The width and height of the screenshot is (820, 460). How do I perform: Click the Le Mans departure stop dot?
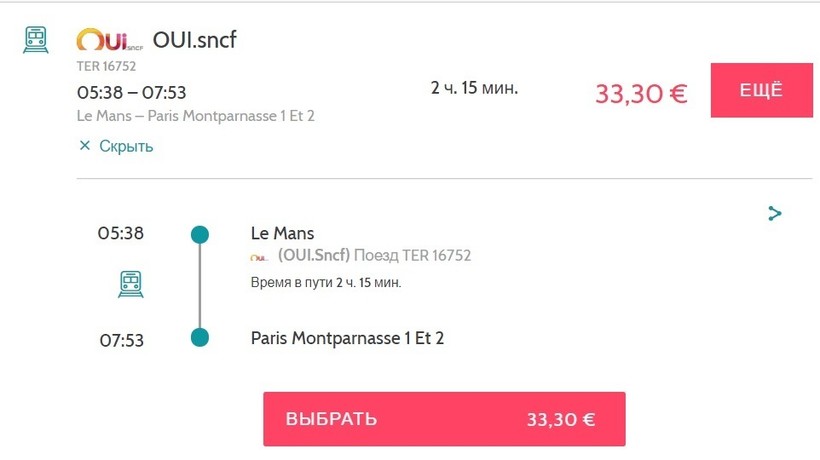point(200,235)
